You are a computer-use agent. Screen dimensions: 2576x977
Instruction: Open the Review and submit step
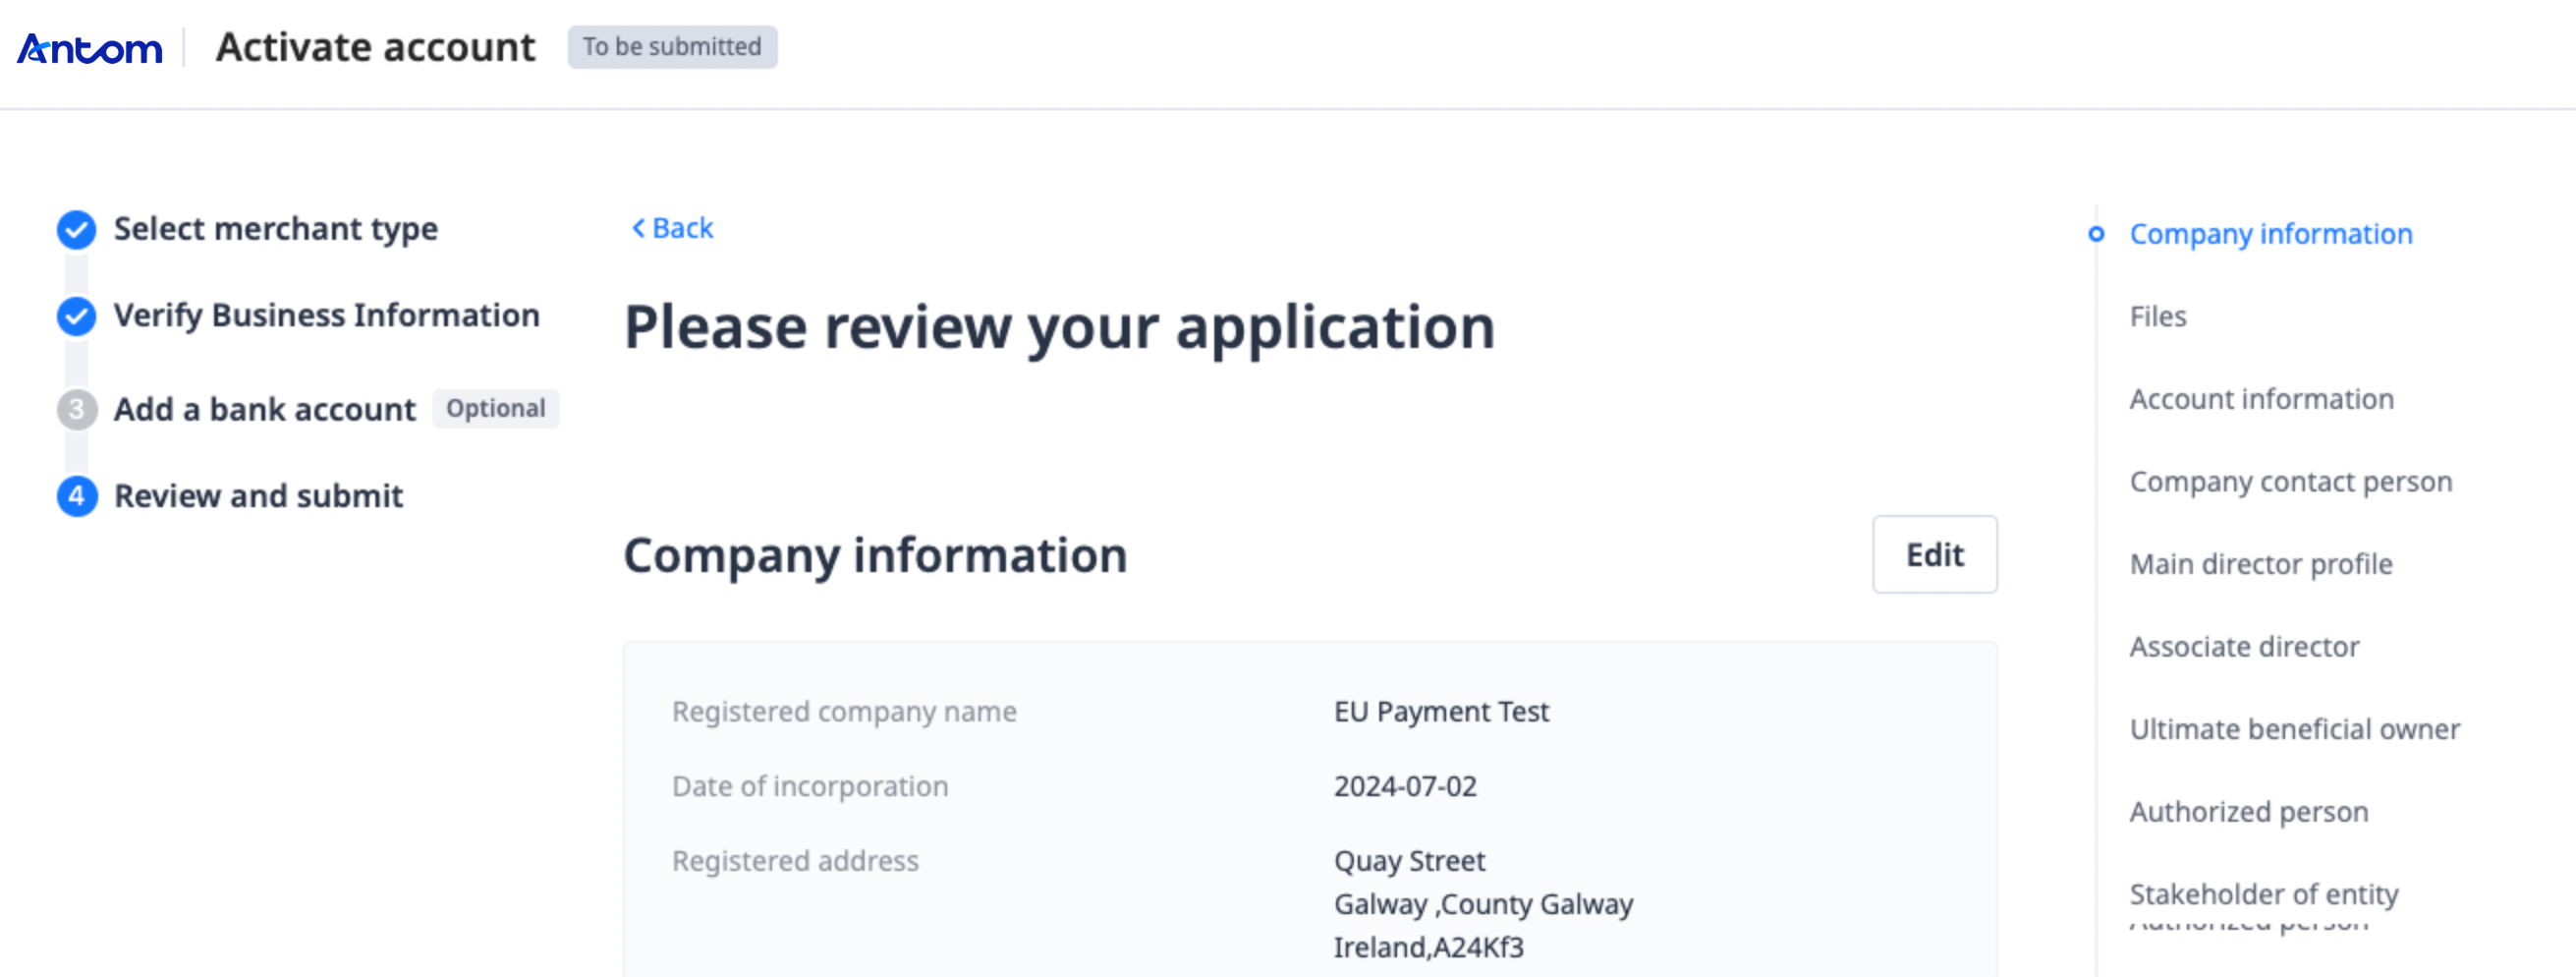point(258,496)
